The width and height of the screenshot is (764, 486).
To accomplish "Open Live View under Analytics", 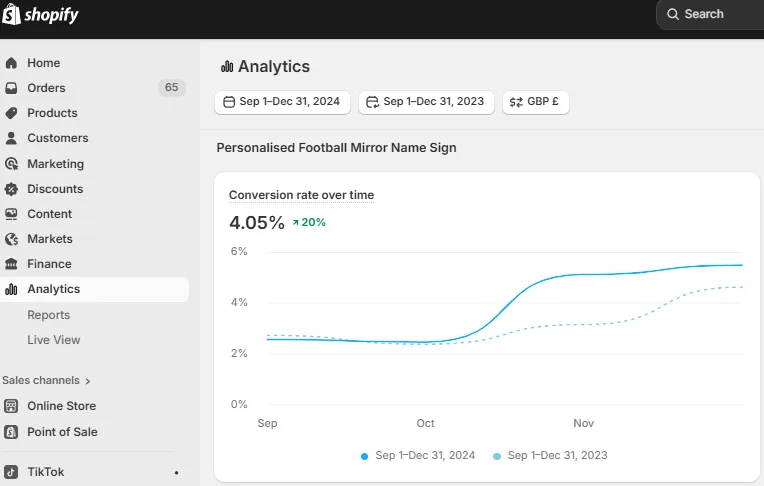I will click(x=53, y=340).
